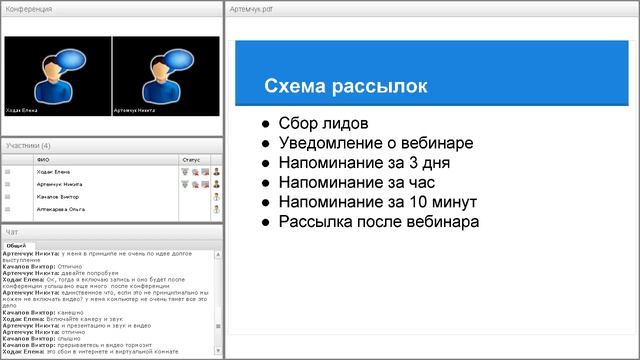This screenshot has width=640, height=360.
Task: Click chat message 'и презентацию и звук и видео'
Action: pyautogui.click(x=106, y=325)
